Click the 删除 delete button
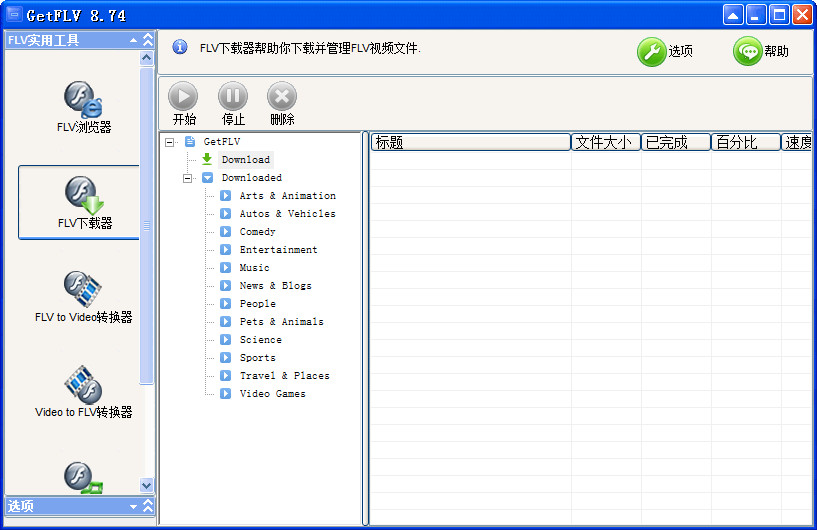Screen dimensions: 817x530 click(282, 103)
